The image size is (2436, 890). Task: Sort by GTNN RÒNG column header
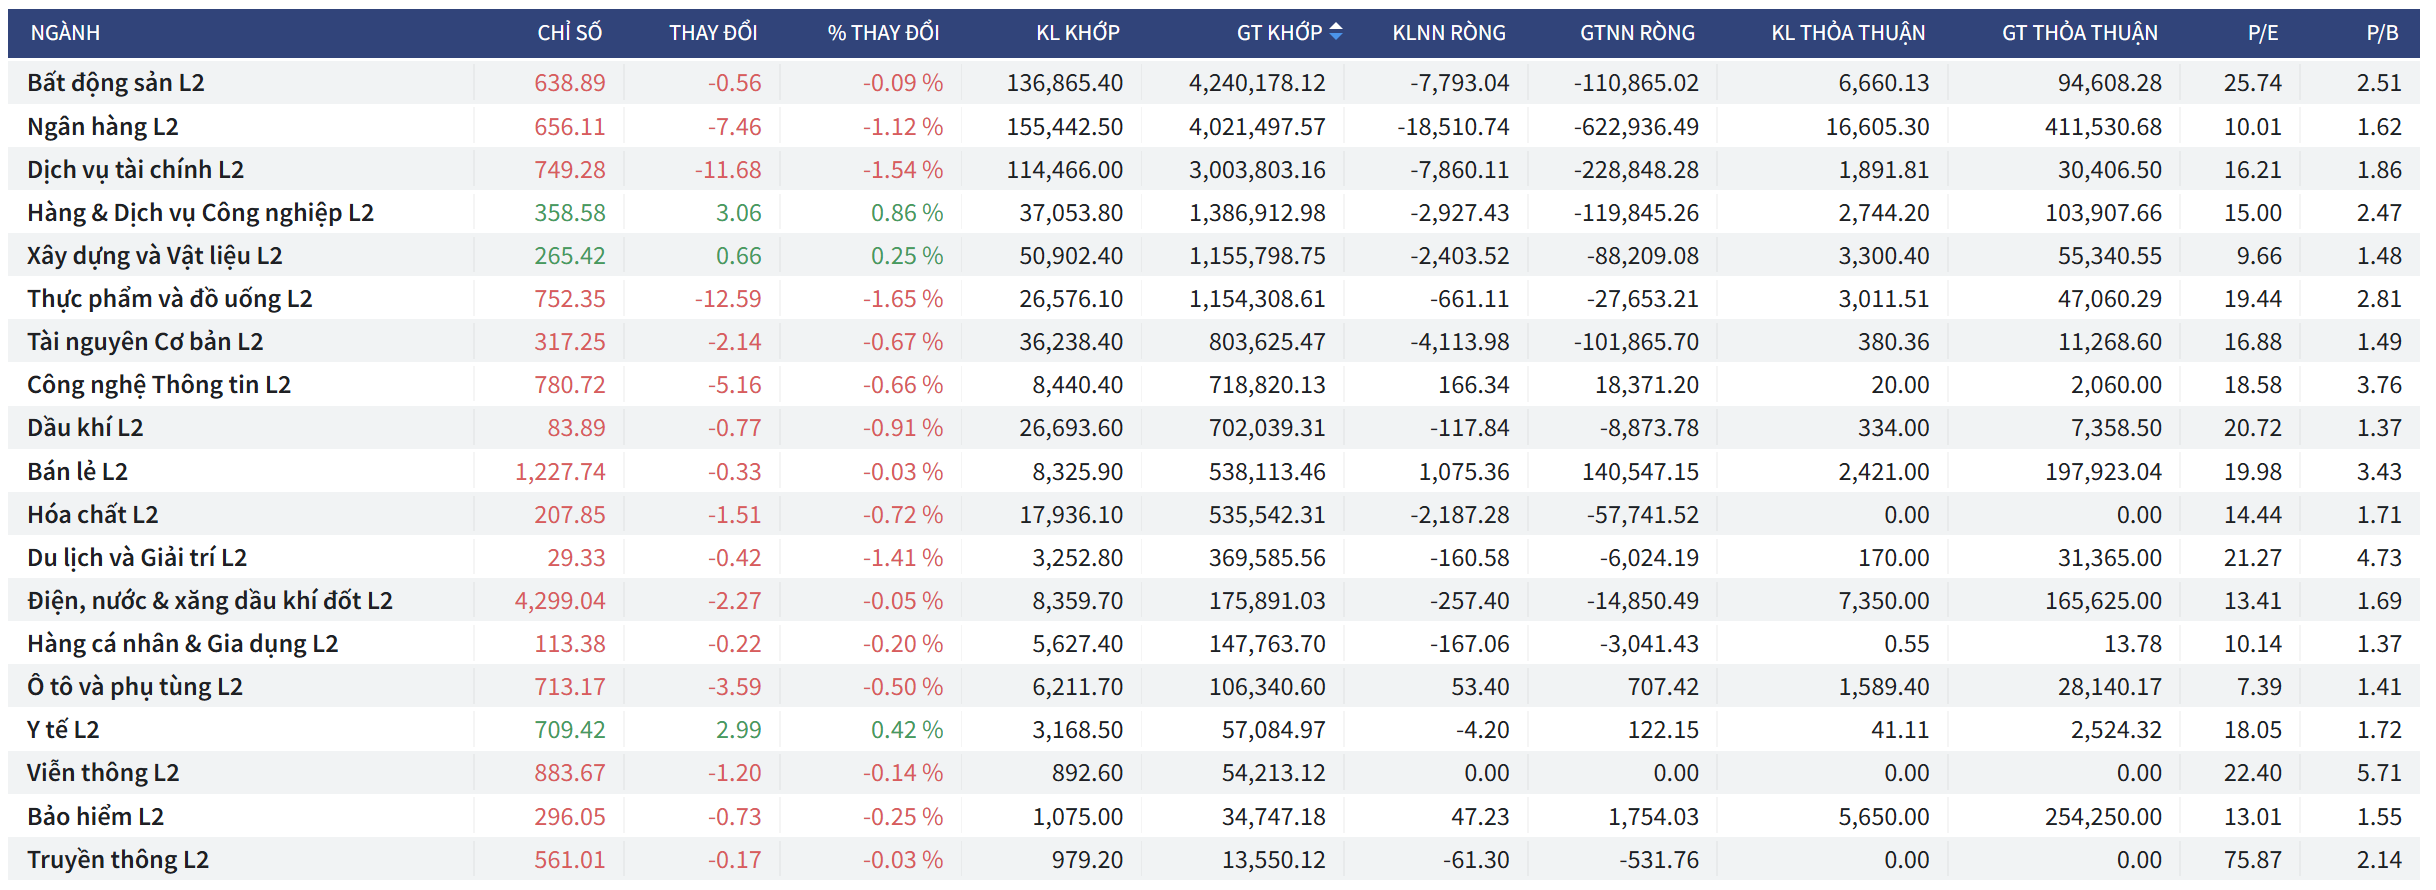[x=1637, y=33]
